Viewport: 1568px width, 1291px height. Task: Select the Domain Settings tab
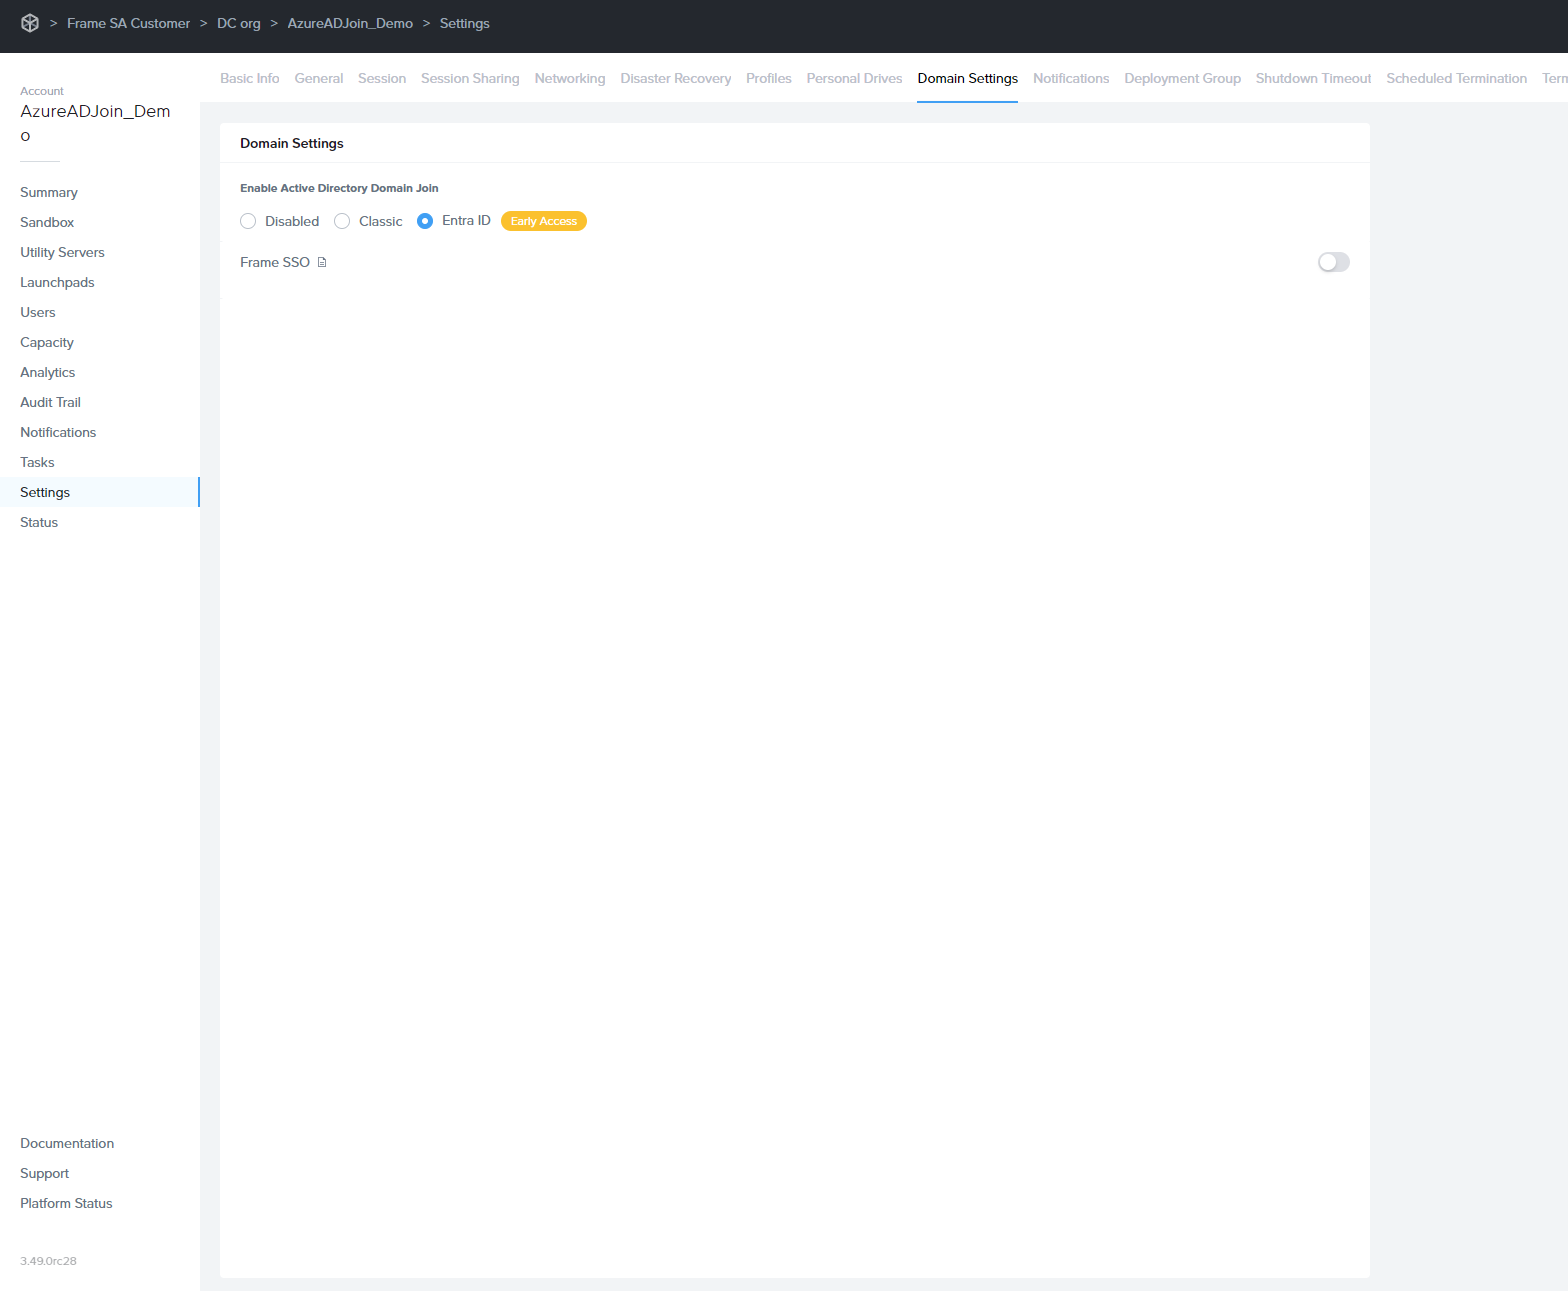pyautogui.click(x=968, y=78)
